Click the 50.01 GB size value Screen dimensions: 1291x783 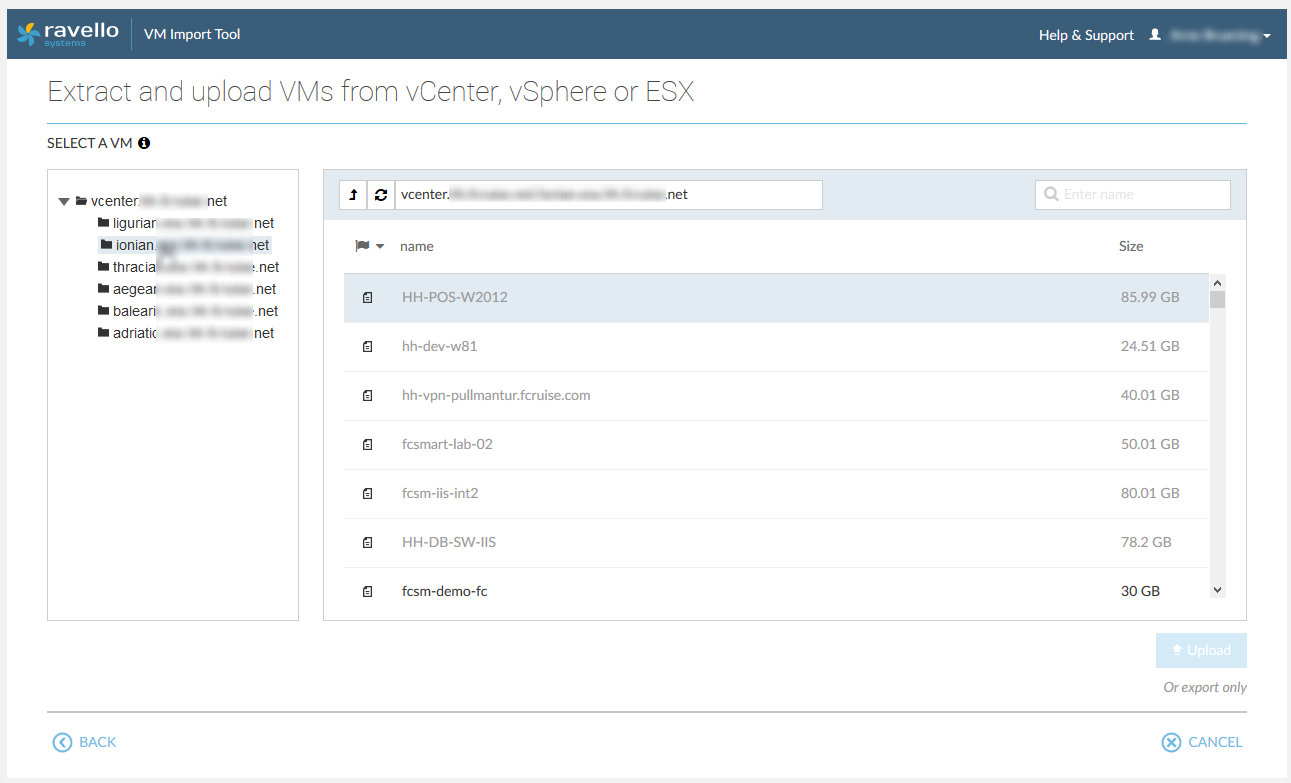[x=1150, y=445]
